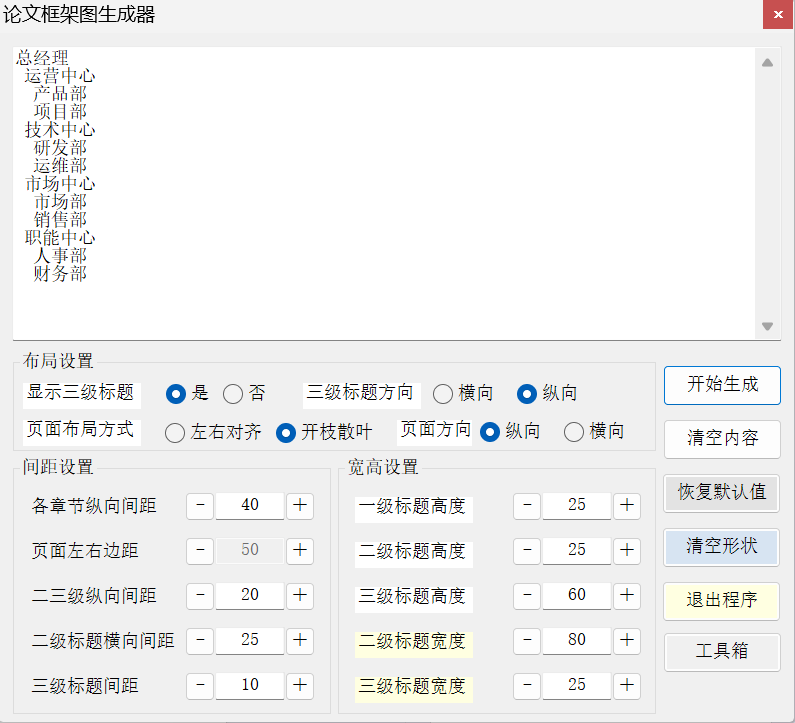Viewport: 795px width, 723px height.
Task: Increase 三级标题间距 with plus button
Action: (300, 685)
